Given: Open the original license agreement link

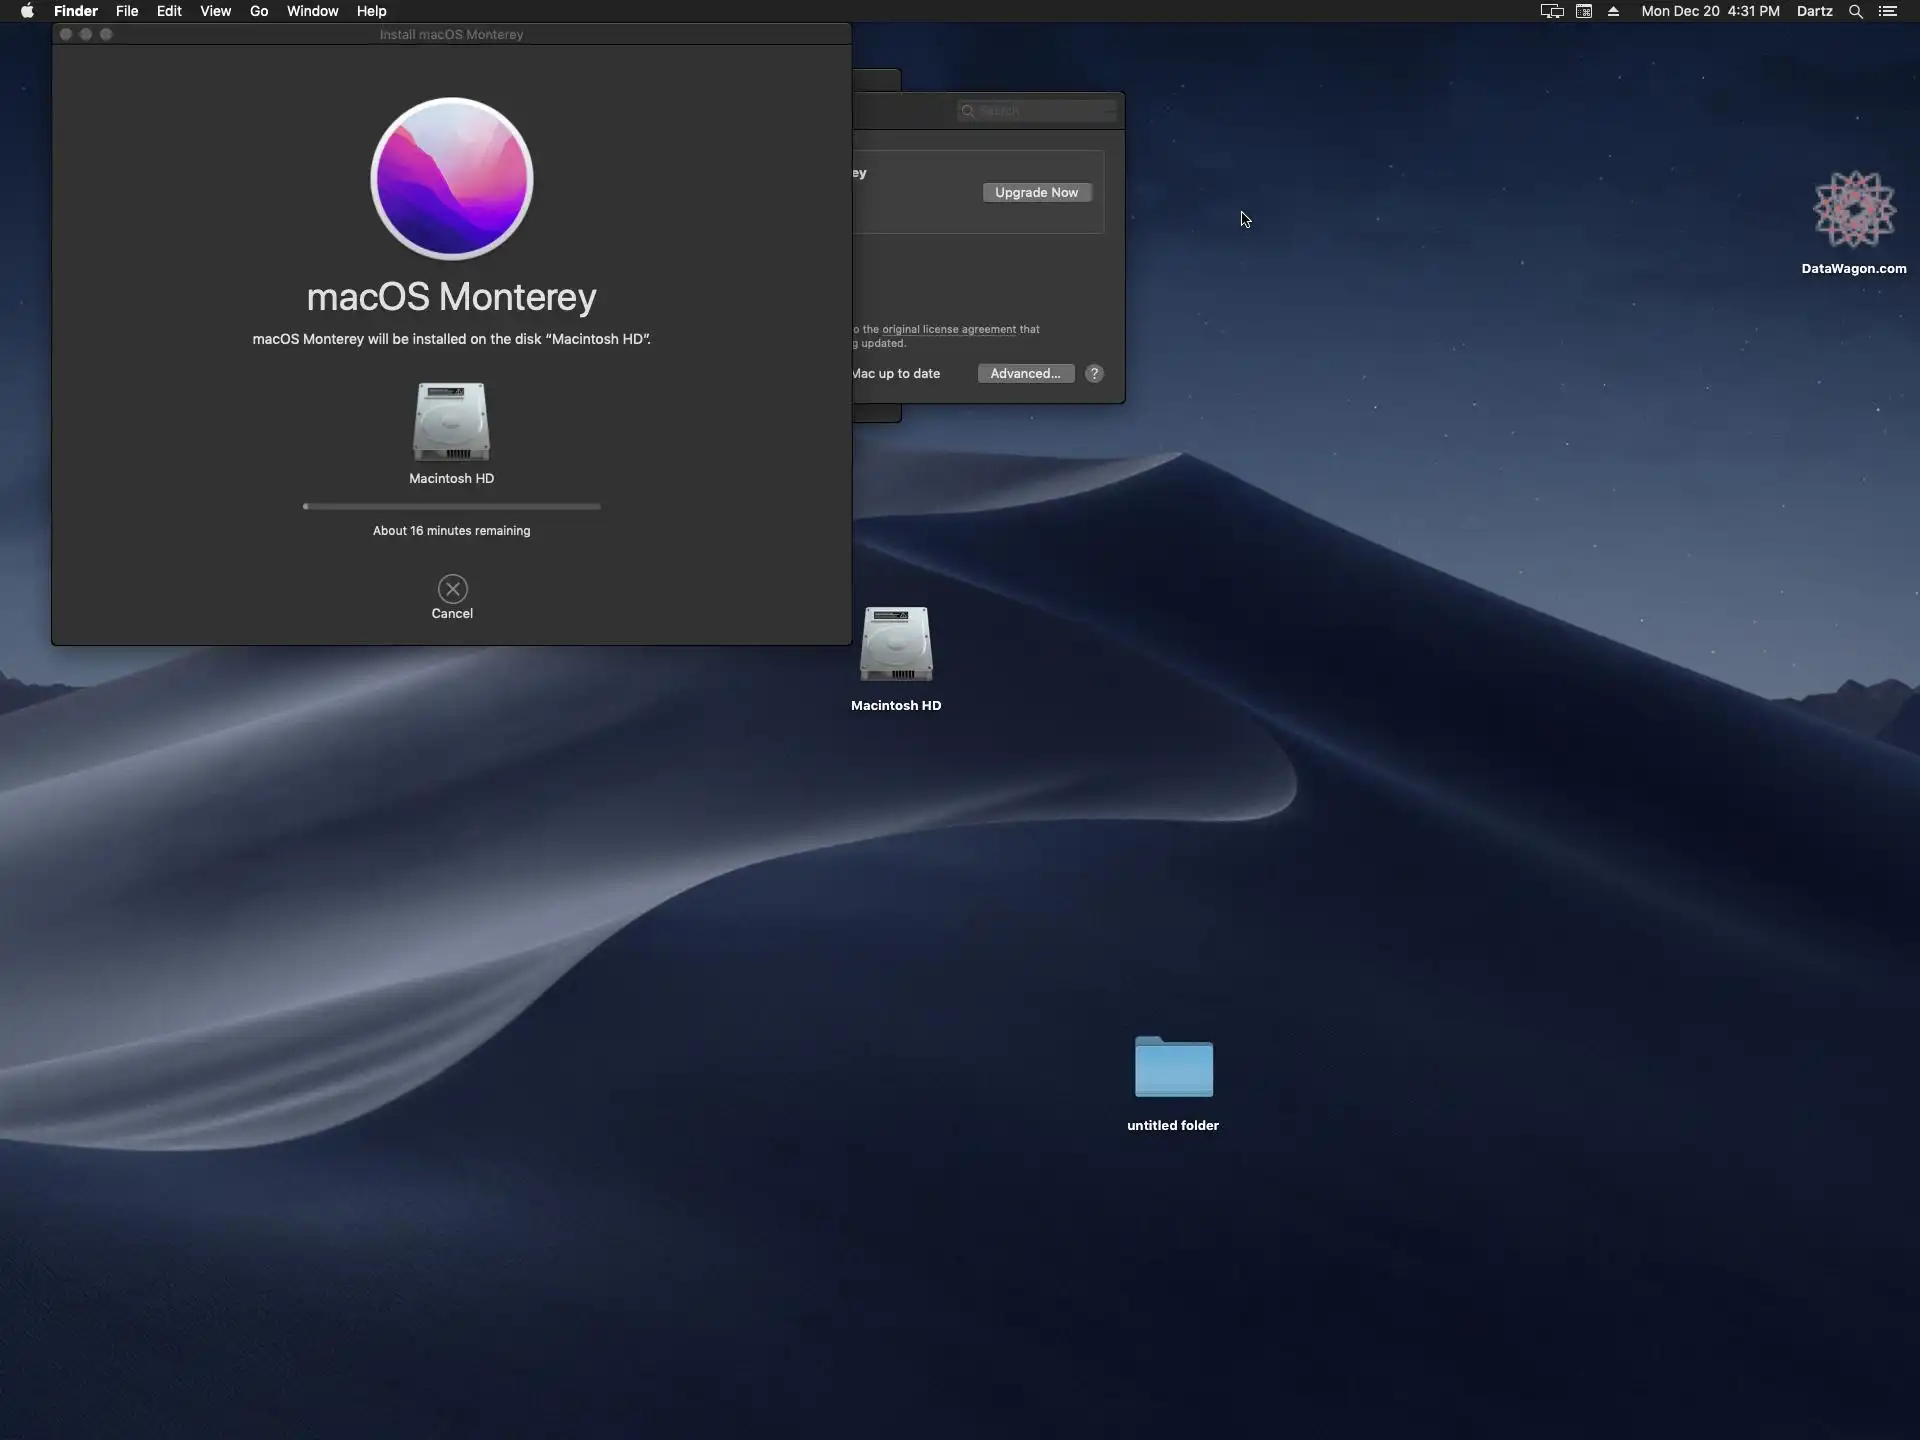Looking at the screenshot, I should pos(948,329).
